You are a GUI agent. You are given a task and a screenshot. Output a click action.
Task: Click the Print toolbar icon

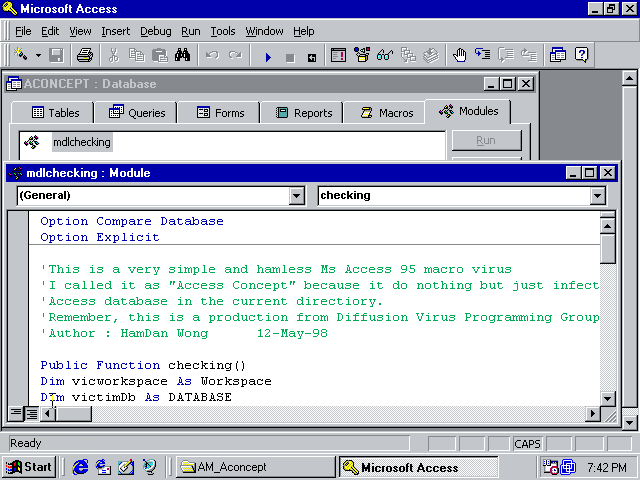click(85, 55)
